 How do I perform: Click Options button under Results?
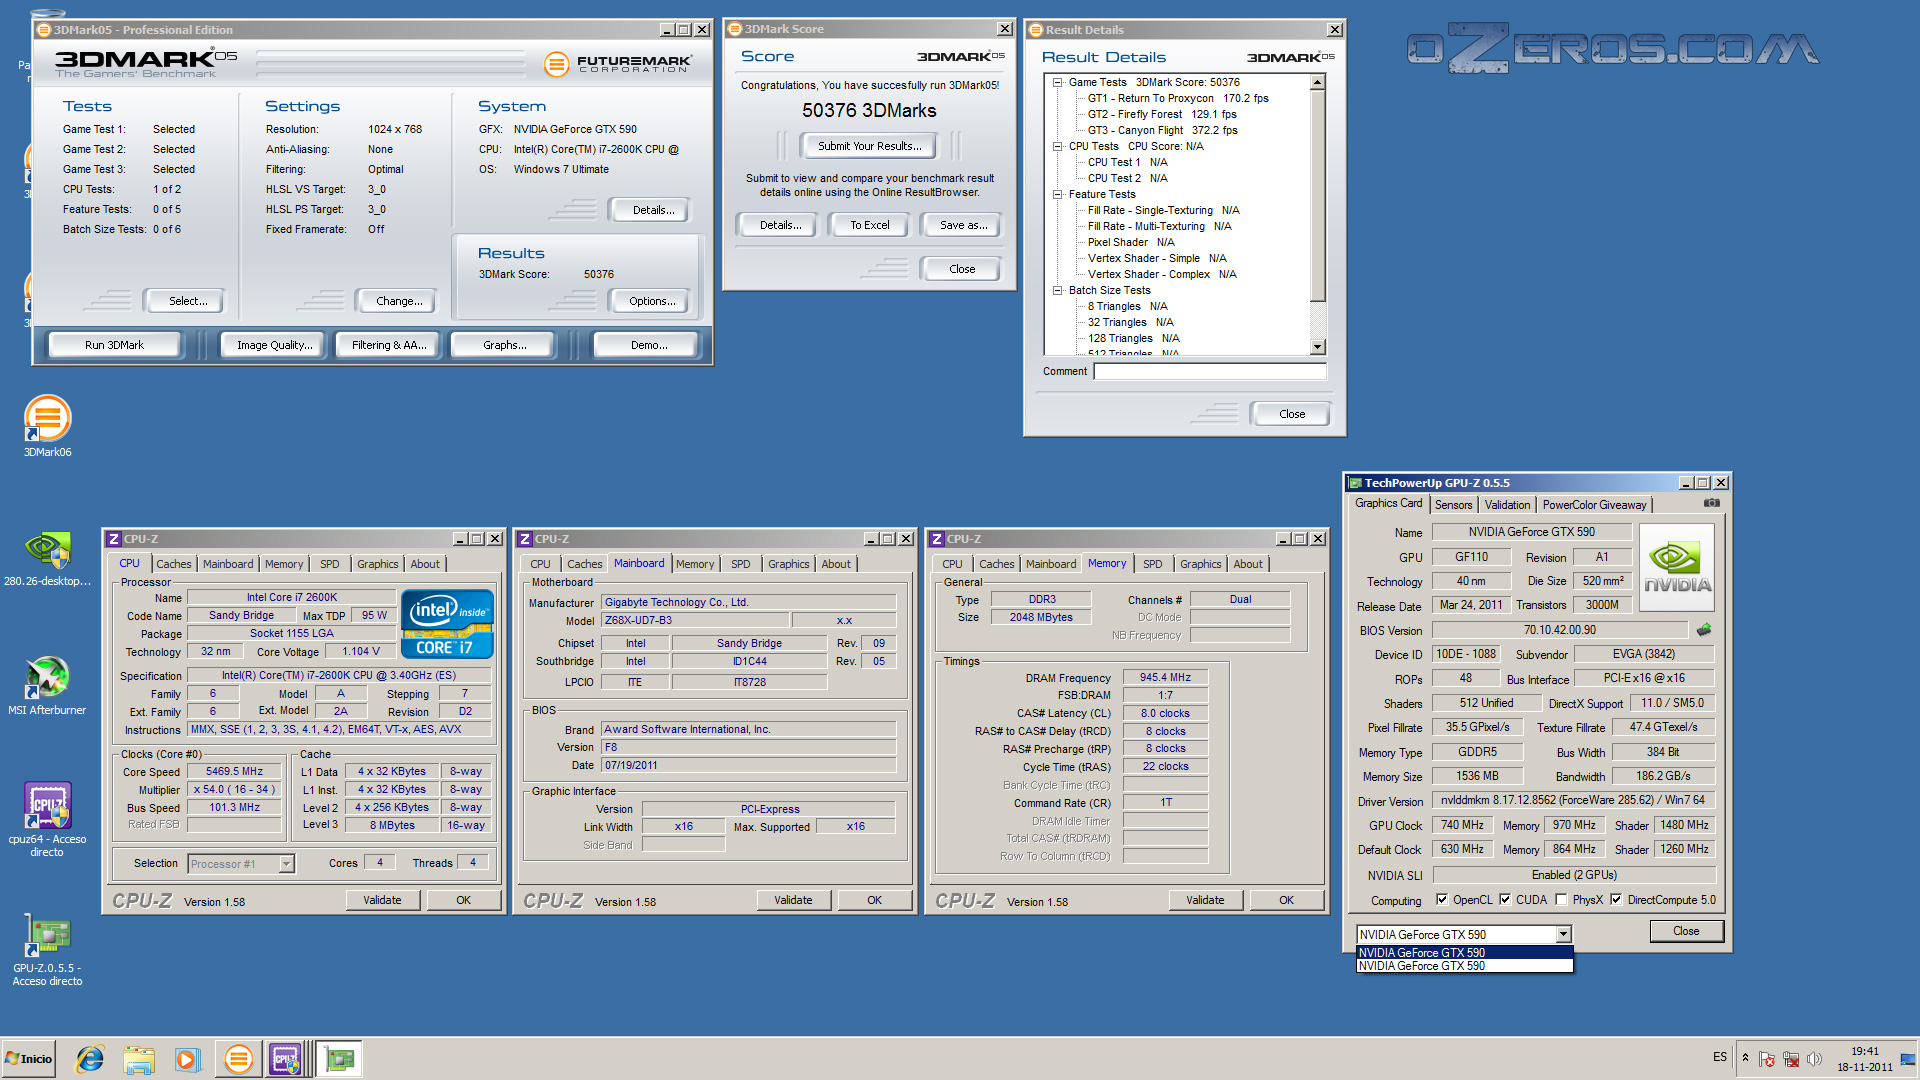pyautogui.click(x=652, y=301)
